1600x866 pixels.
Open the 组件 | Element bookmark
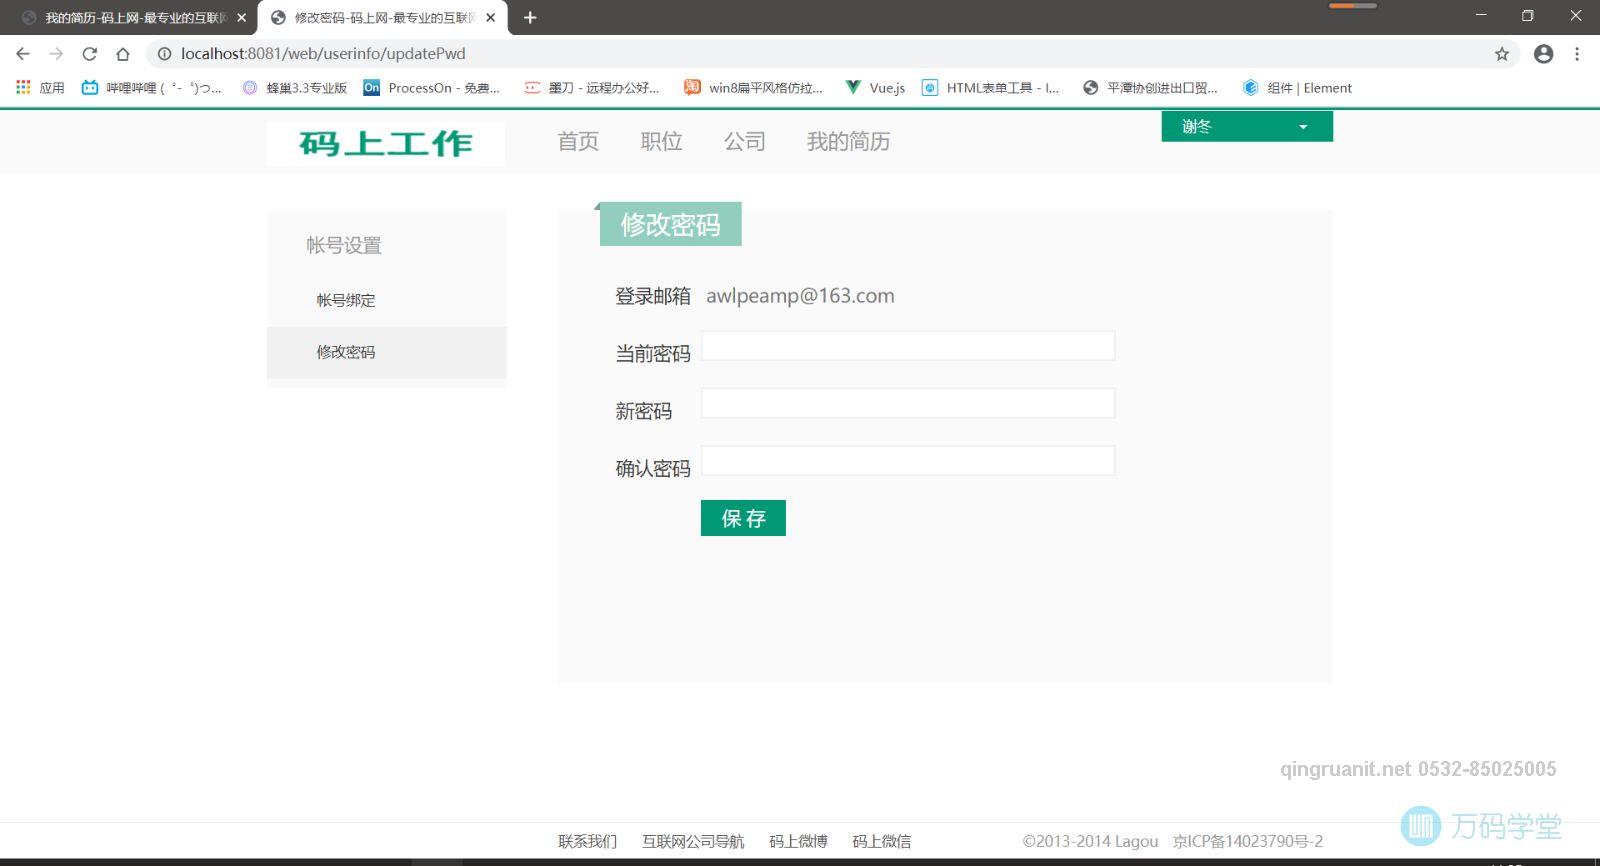1297,88
